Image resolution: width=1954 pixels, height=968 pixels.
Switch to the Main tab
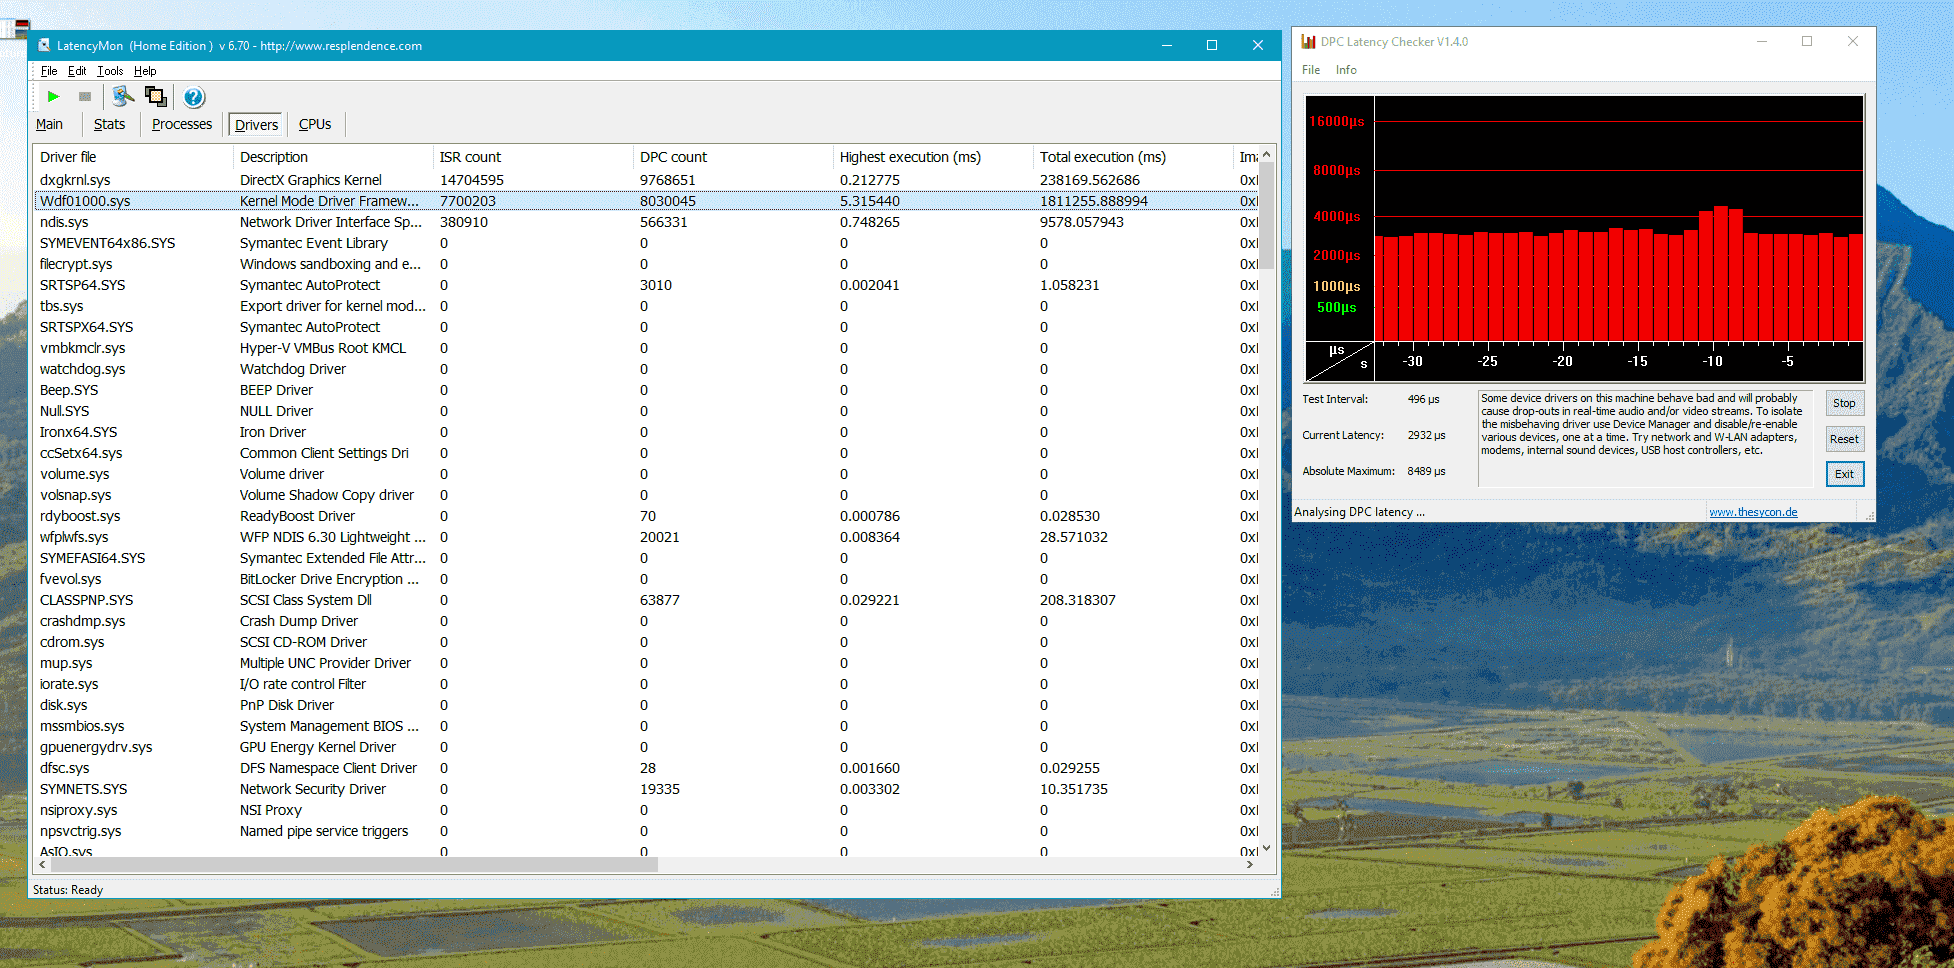[49, 124]
